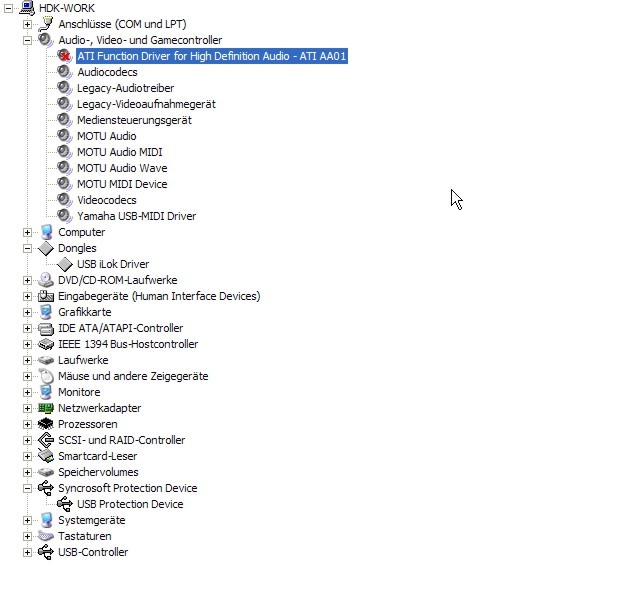
Task: Click the MOTU Audio speaker icon
Action: tap(64, 136)
